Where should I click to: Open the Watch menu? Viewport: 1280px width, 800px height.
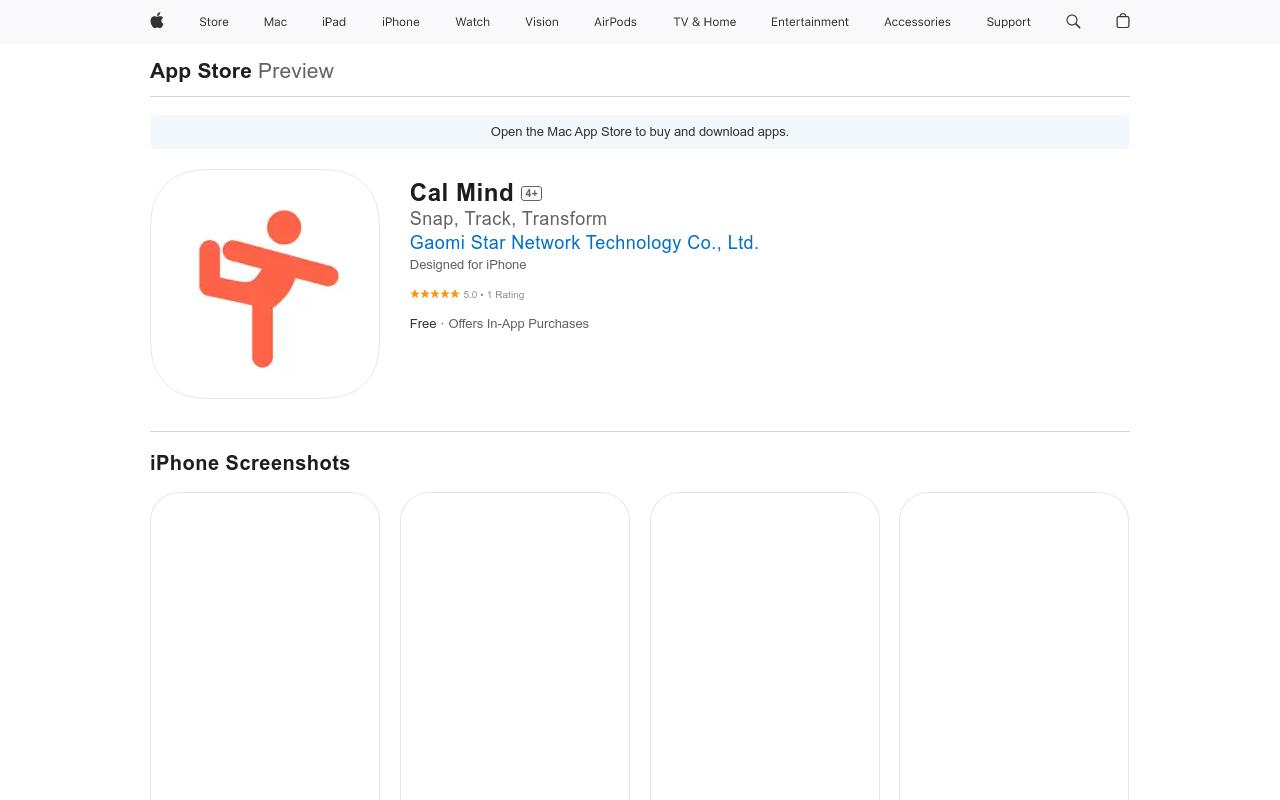tap(473, 22)
